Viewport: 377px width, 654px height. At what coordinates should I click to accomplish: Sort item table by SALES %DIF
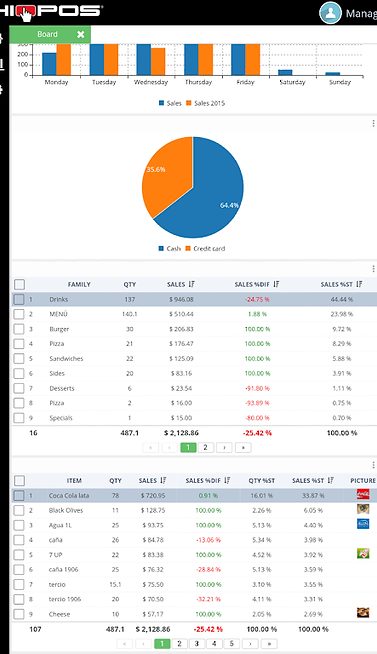coord(227,480)
